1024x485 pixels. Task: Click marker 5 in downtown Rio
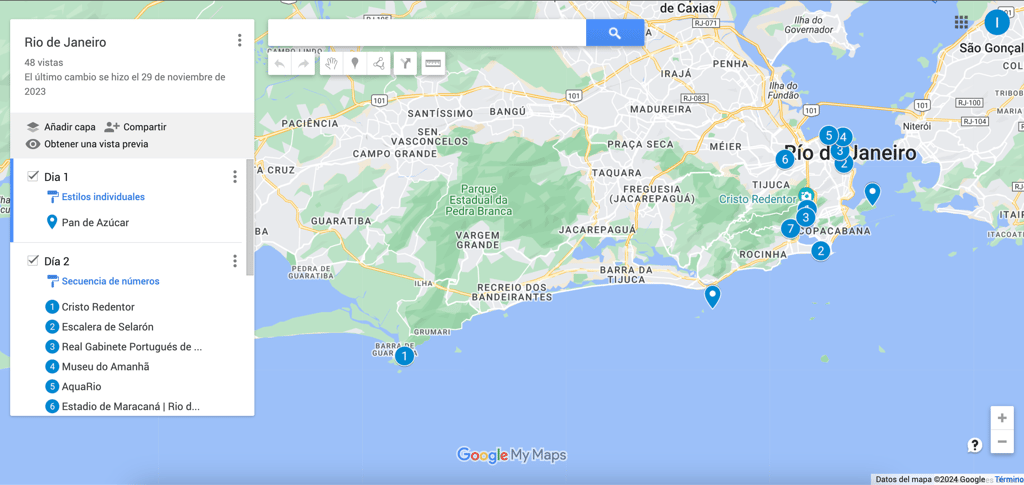click(828, 136)
